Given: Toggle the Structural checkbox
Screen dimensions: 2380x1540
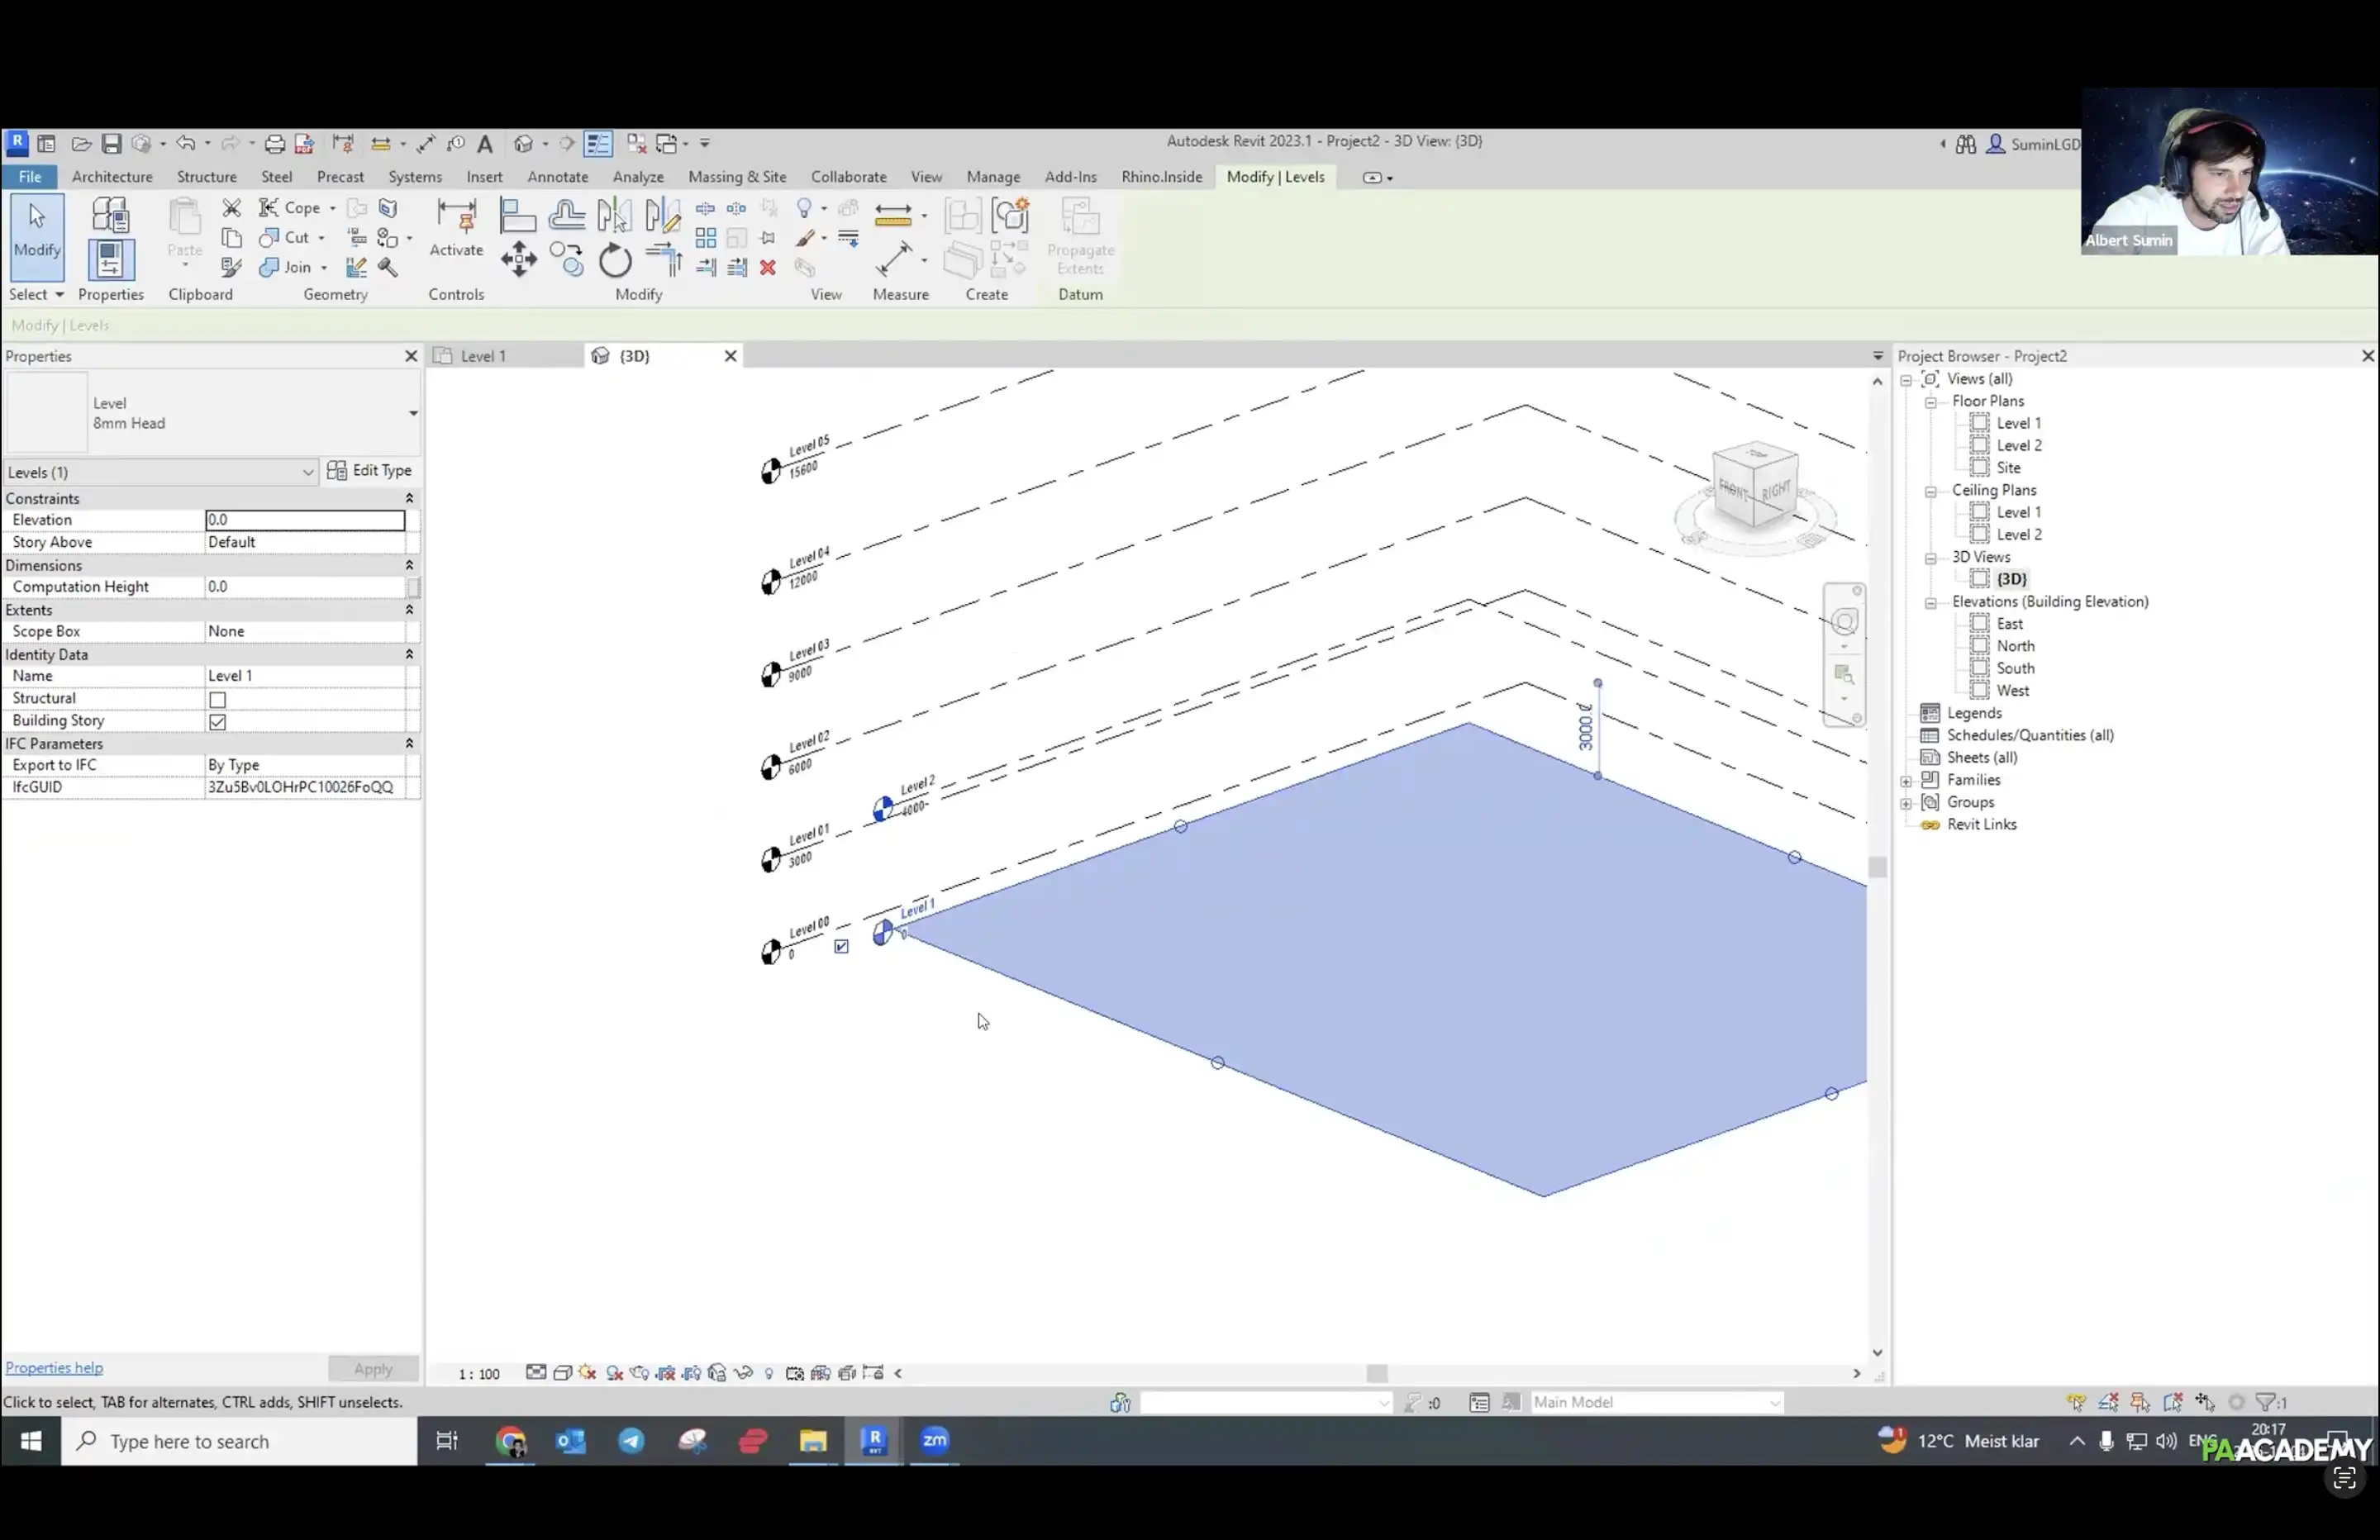Looking at the screenshot, I should click(x=217, y=699).
